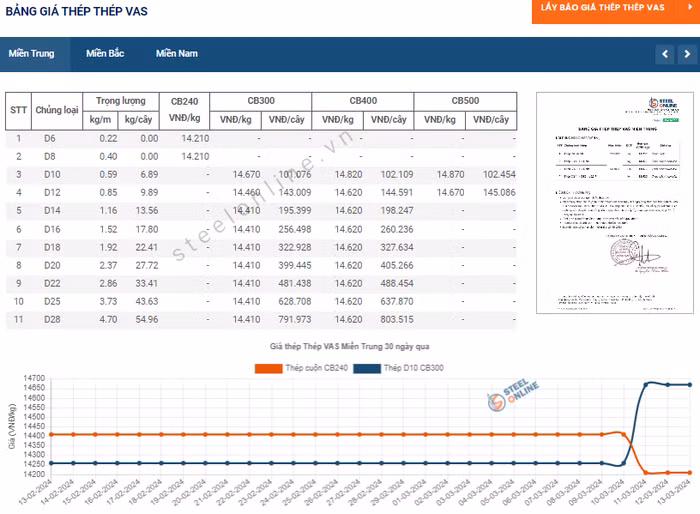Toggle the blue Thép D10 CB300 legend swatch
This screenshot has height=514, width=700.
367,368
